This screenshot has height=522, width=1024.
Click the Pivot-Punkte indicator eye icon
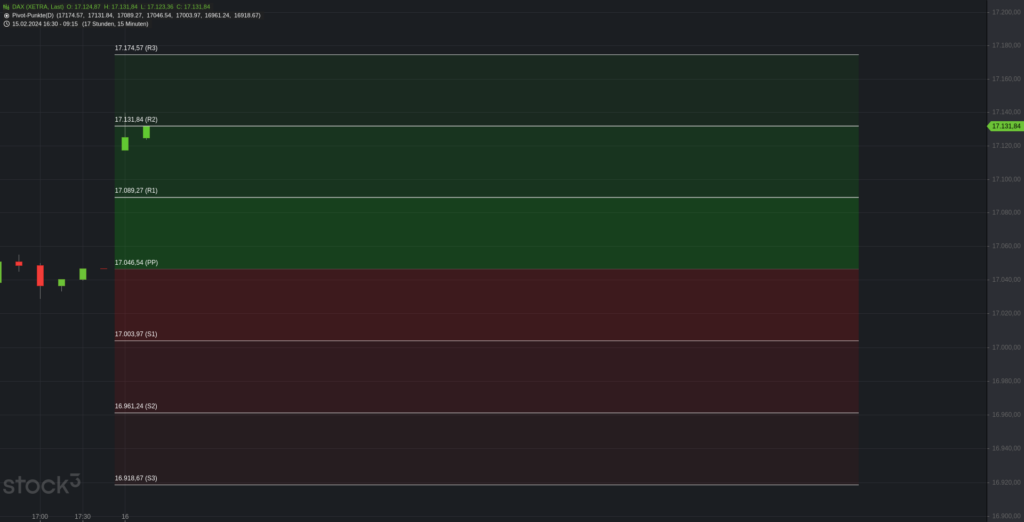point(6,15)
